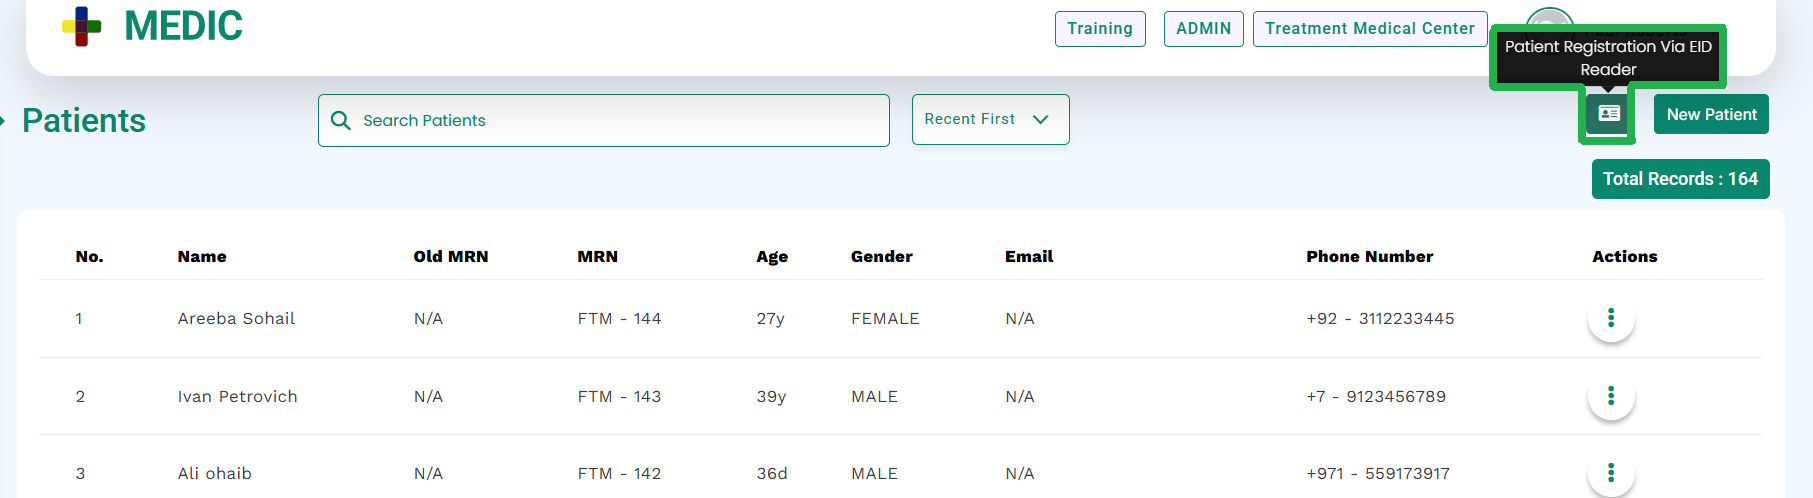Click MRN FTM - 144
The width and height of the screenshot is (1813, 498).
(619, 318)
